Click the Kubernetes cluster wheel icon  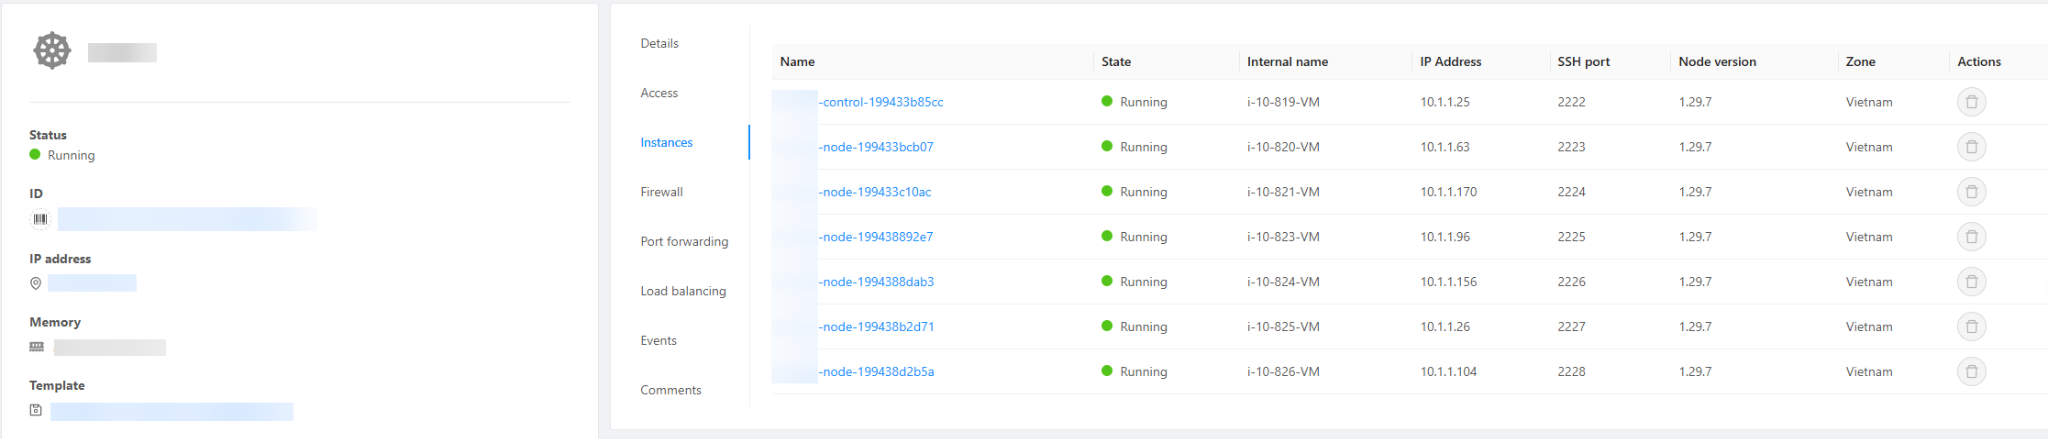52,50
